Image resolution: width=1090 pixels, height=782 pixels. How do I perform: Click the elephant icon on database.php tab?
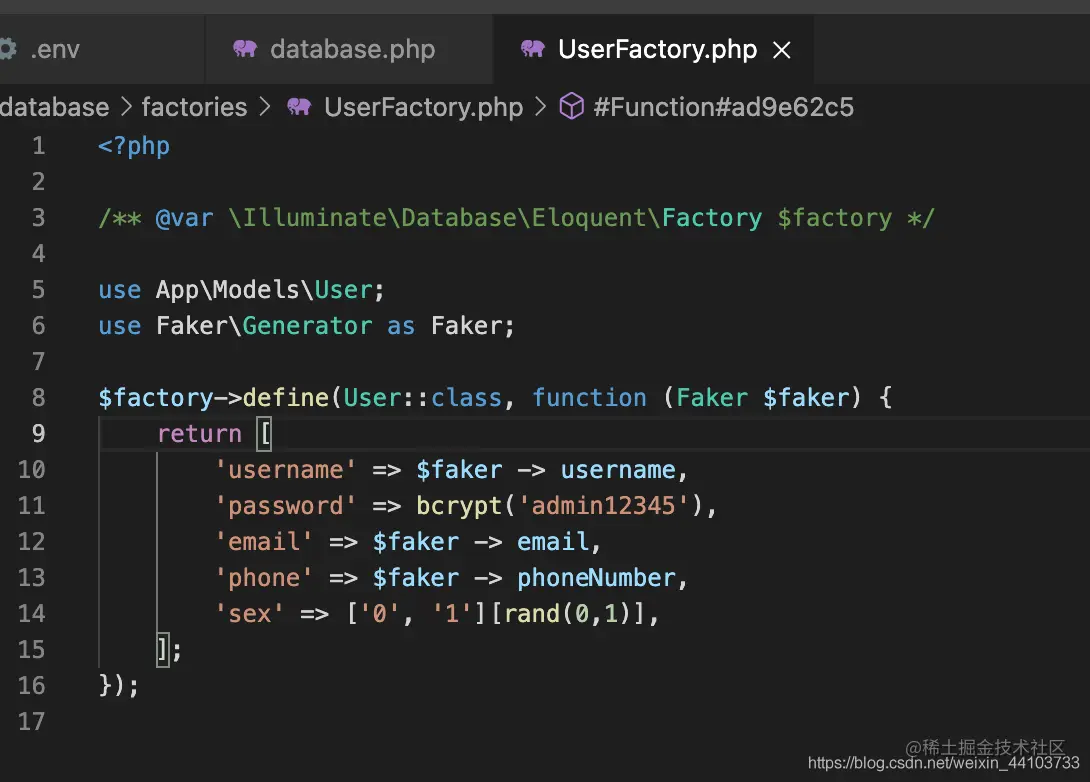(x=245, y=49)
